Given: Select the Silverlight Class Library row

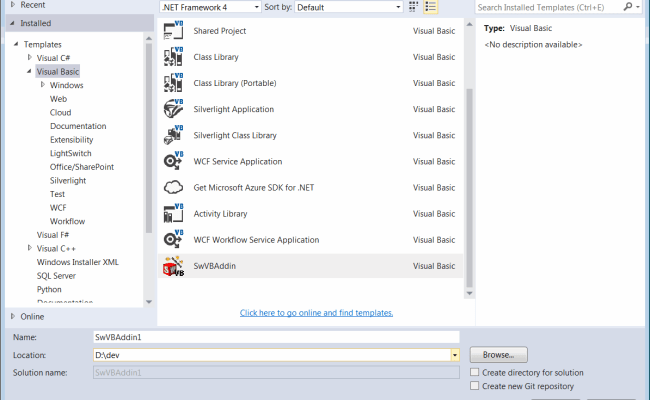Looking at the screenshot, I should click(x=310, y=135).
